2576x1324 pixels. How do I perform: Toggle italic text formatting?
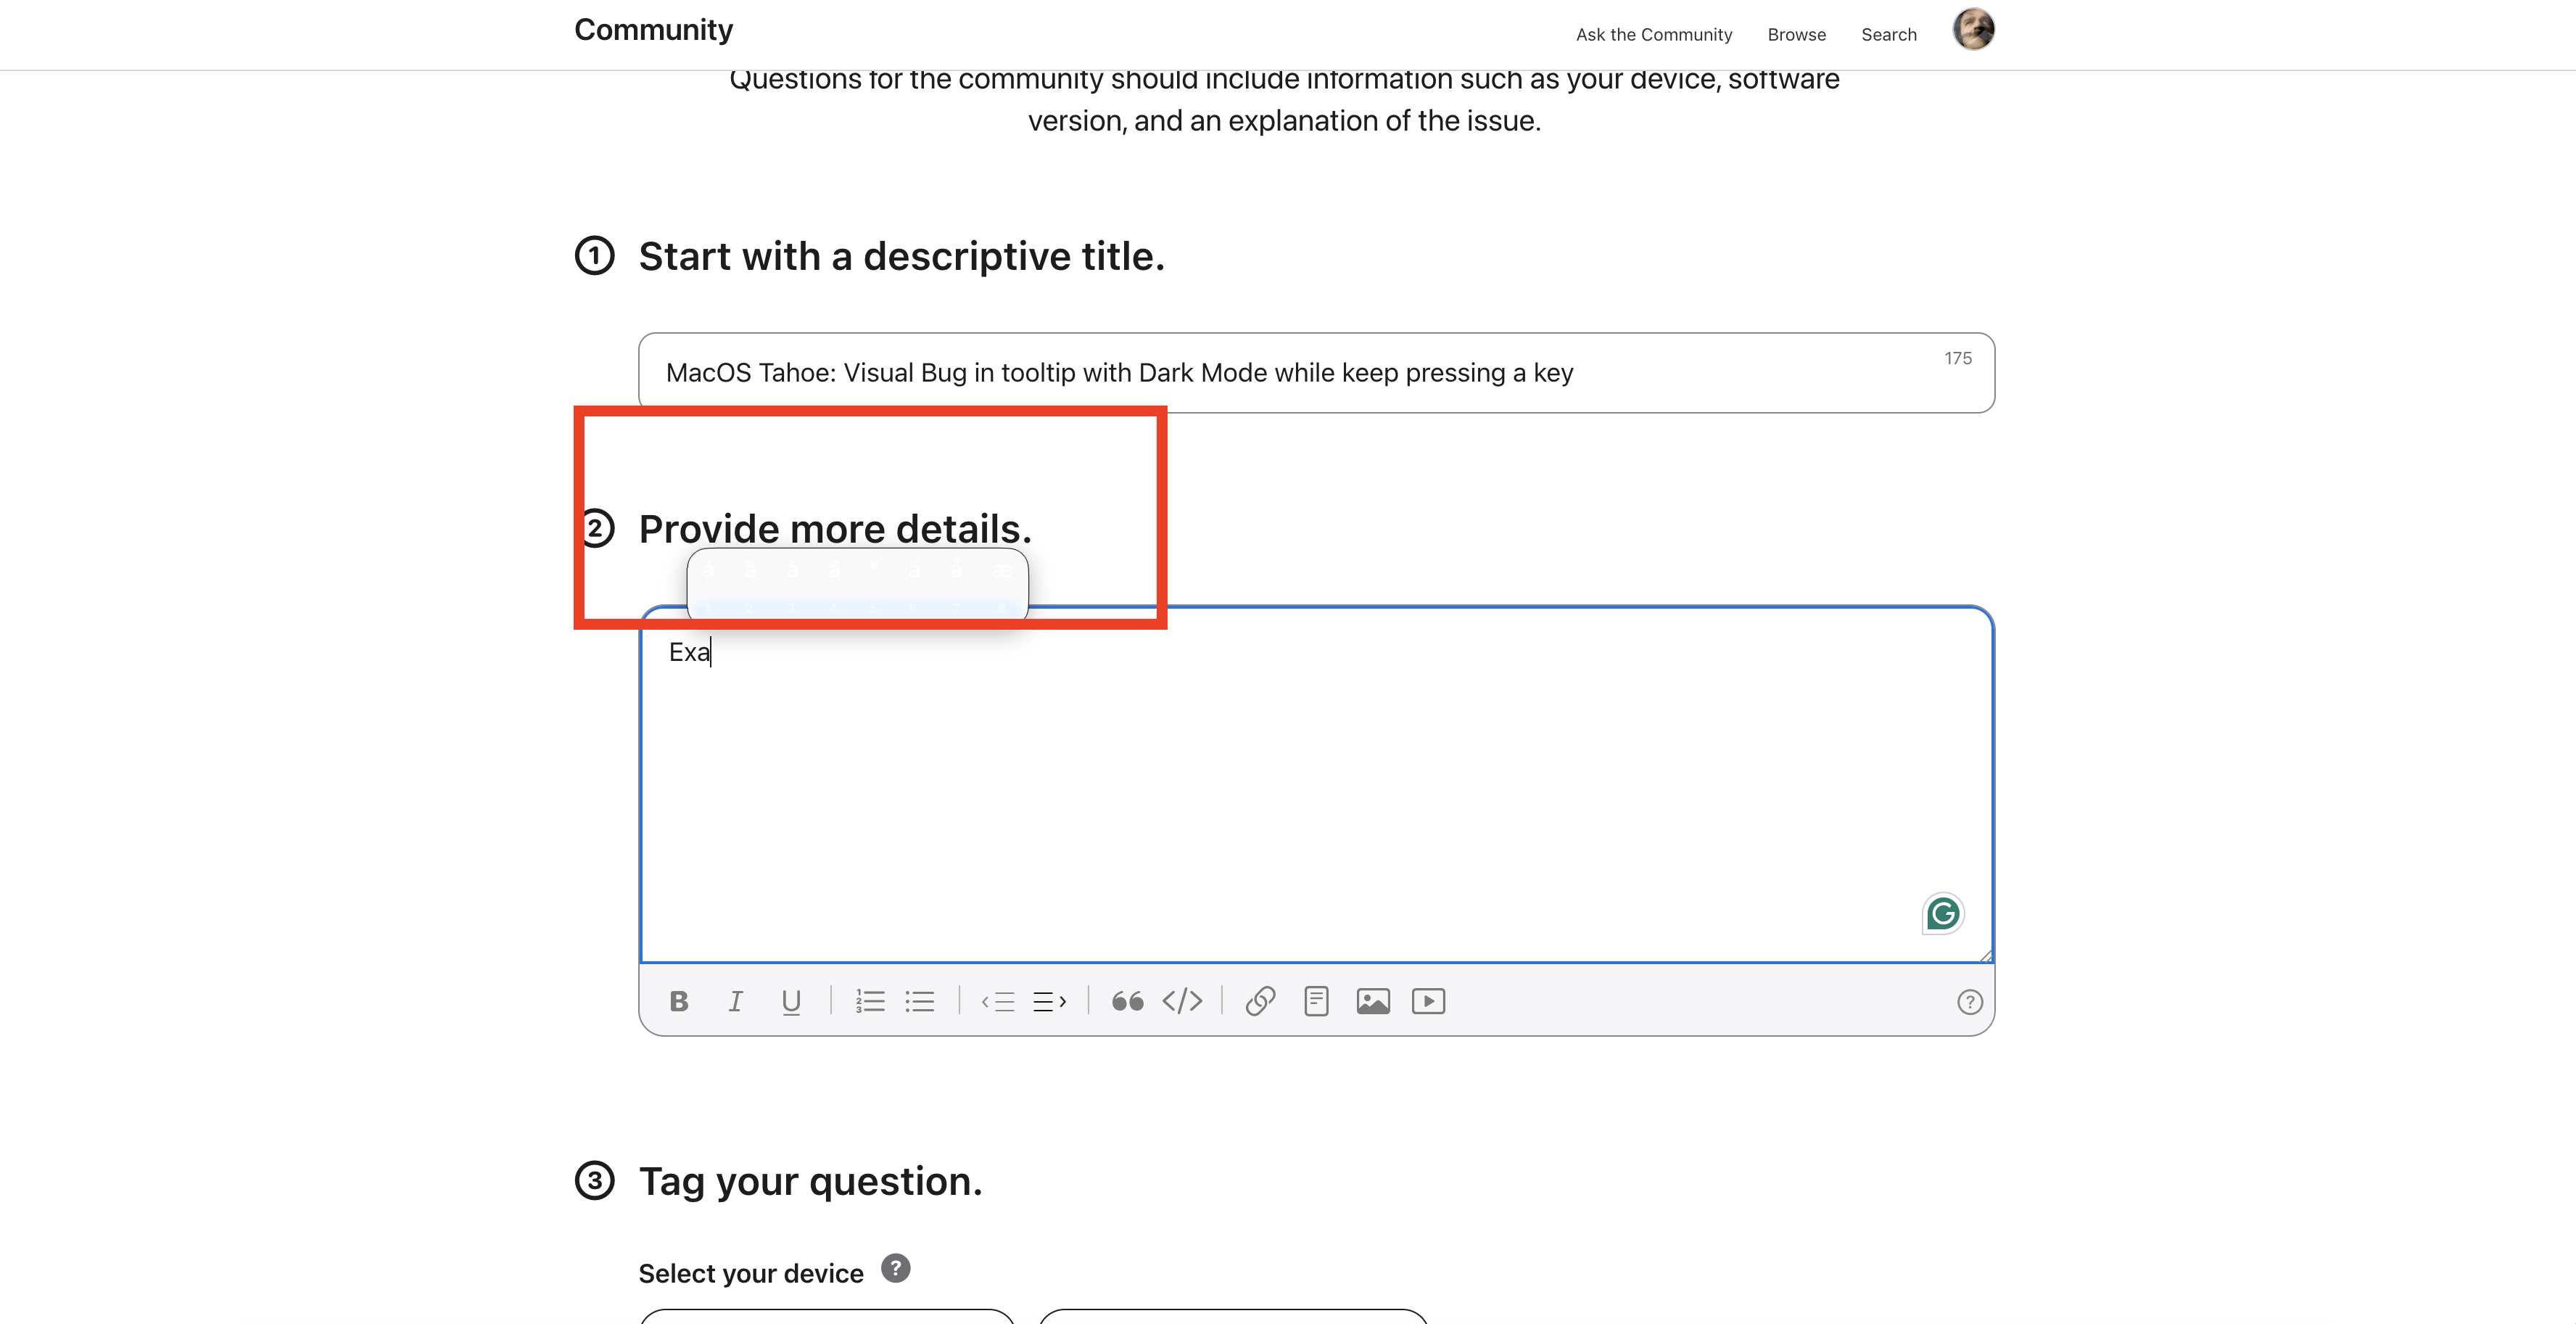point(735,1001)
